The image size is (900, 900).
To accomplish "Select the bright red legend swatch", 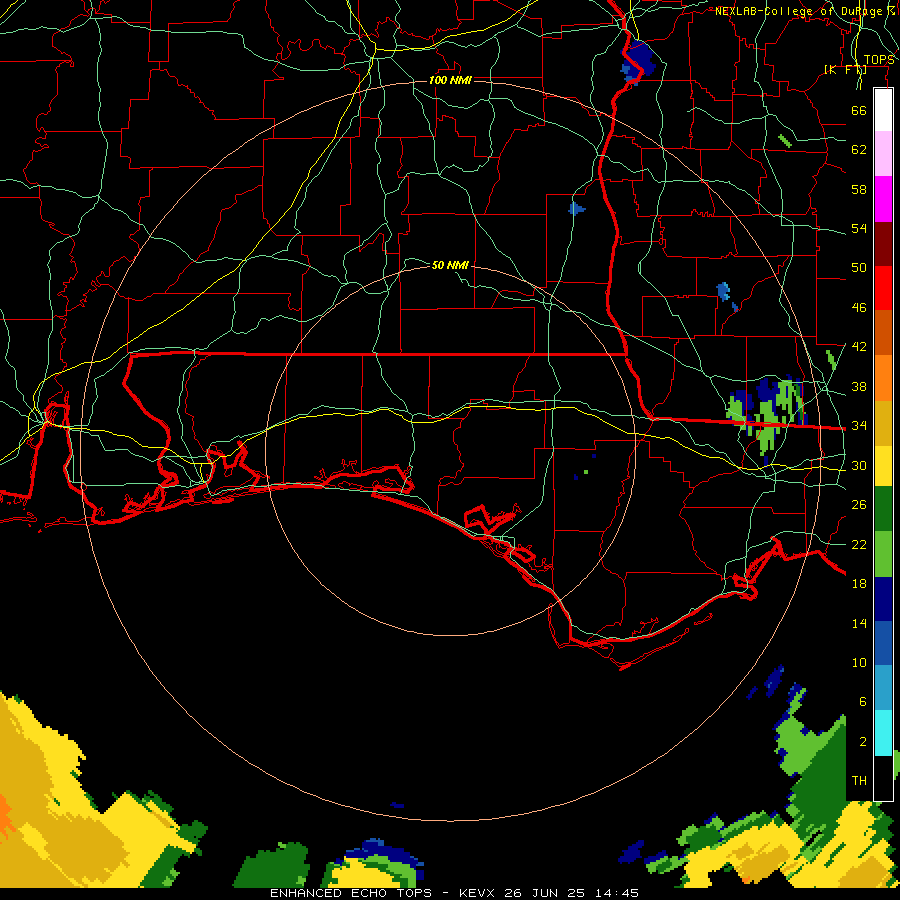I will [883, 288].
